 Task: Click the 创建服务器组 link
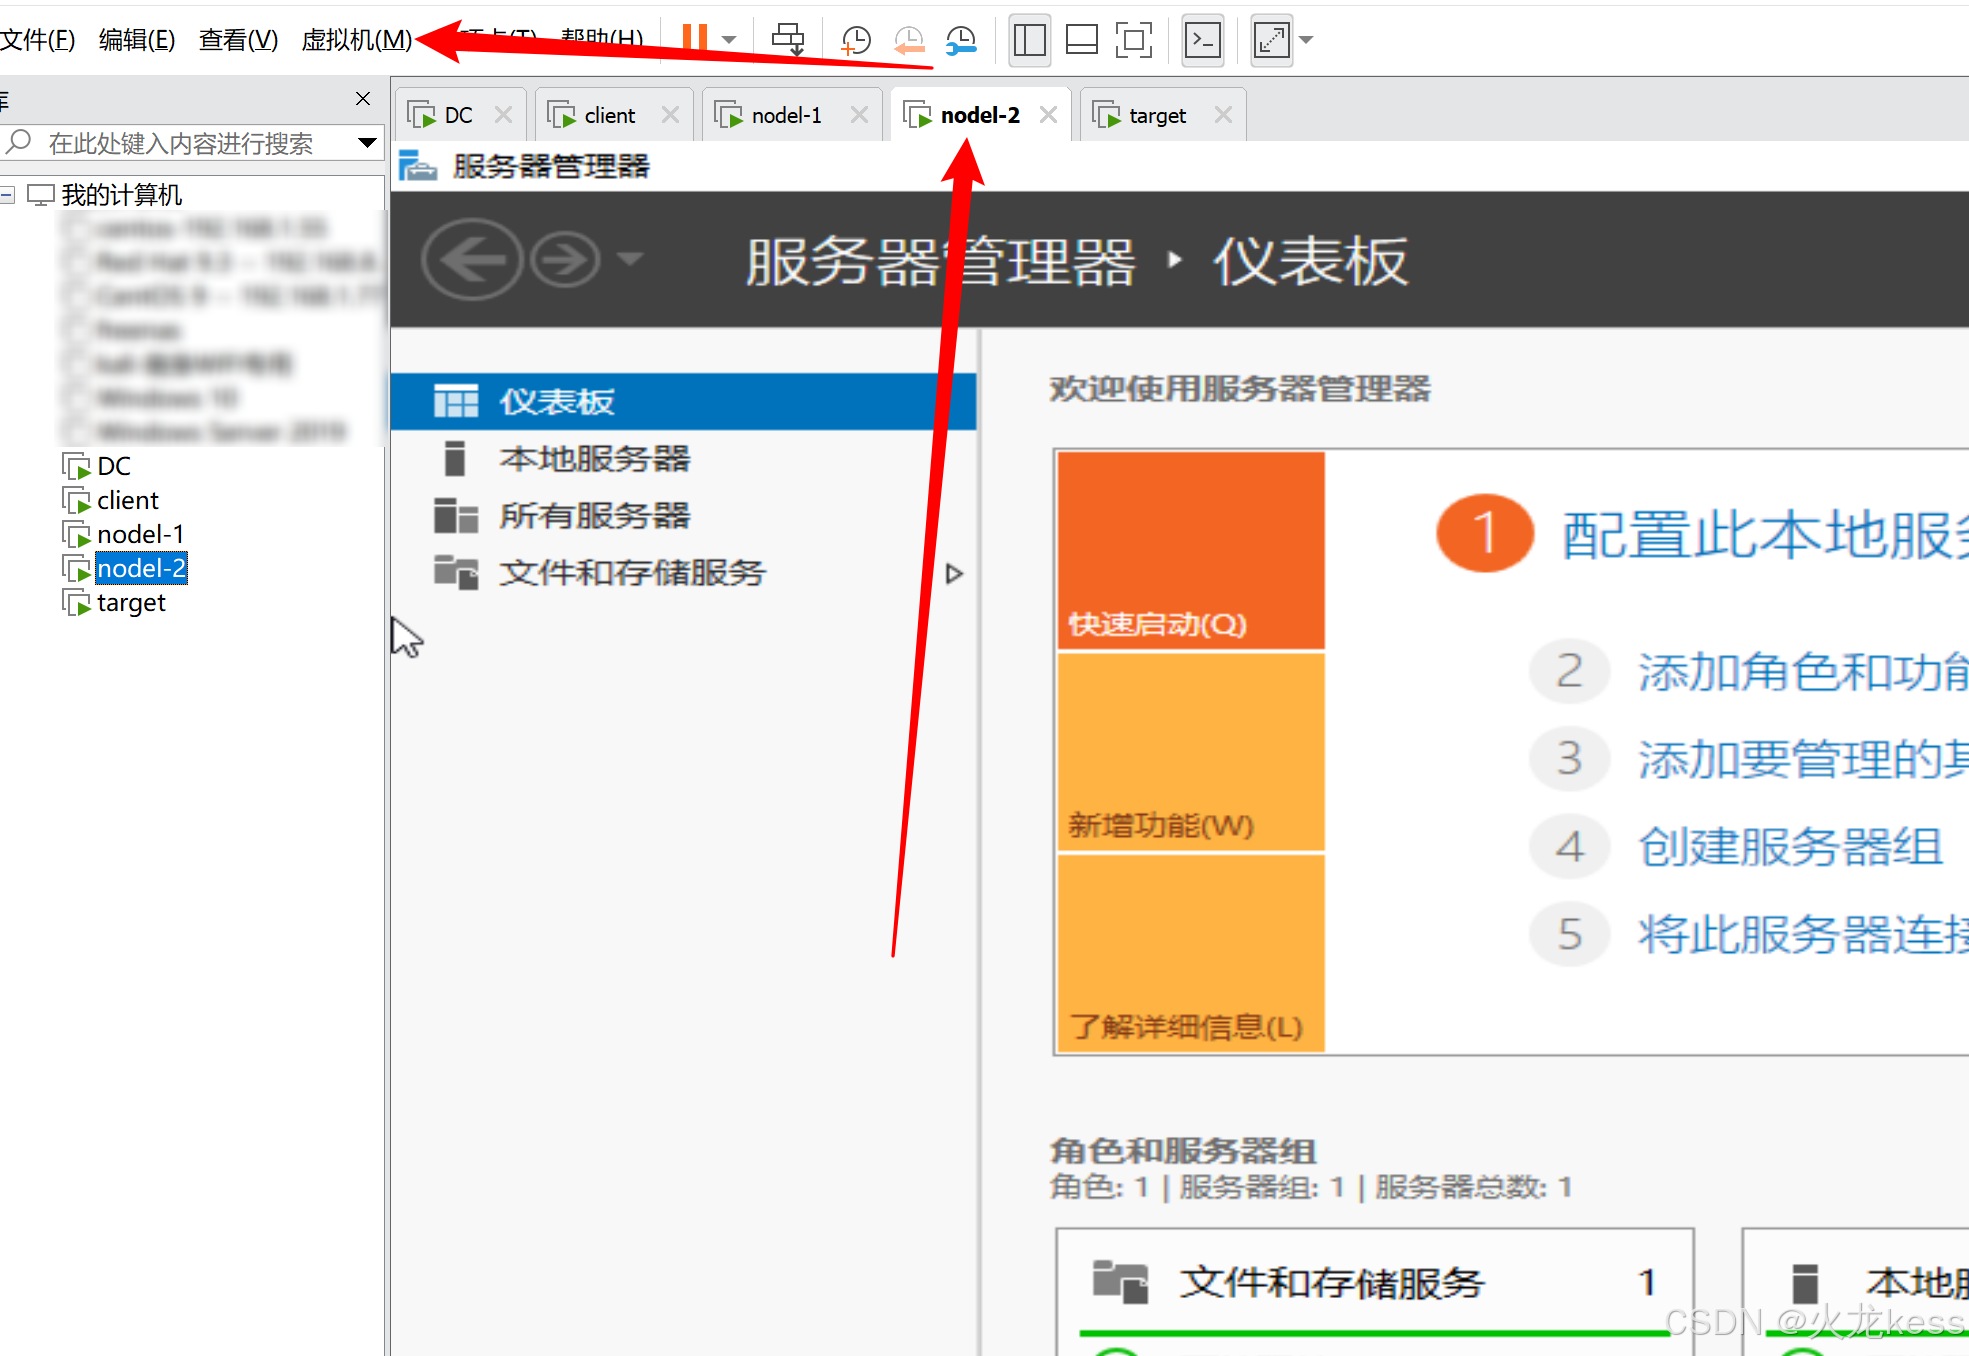1789,846
